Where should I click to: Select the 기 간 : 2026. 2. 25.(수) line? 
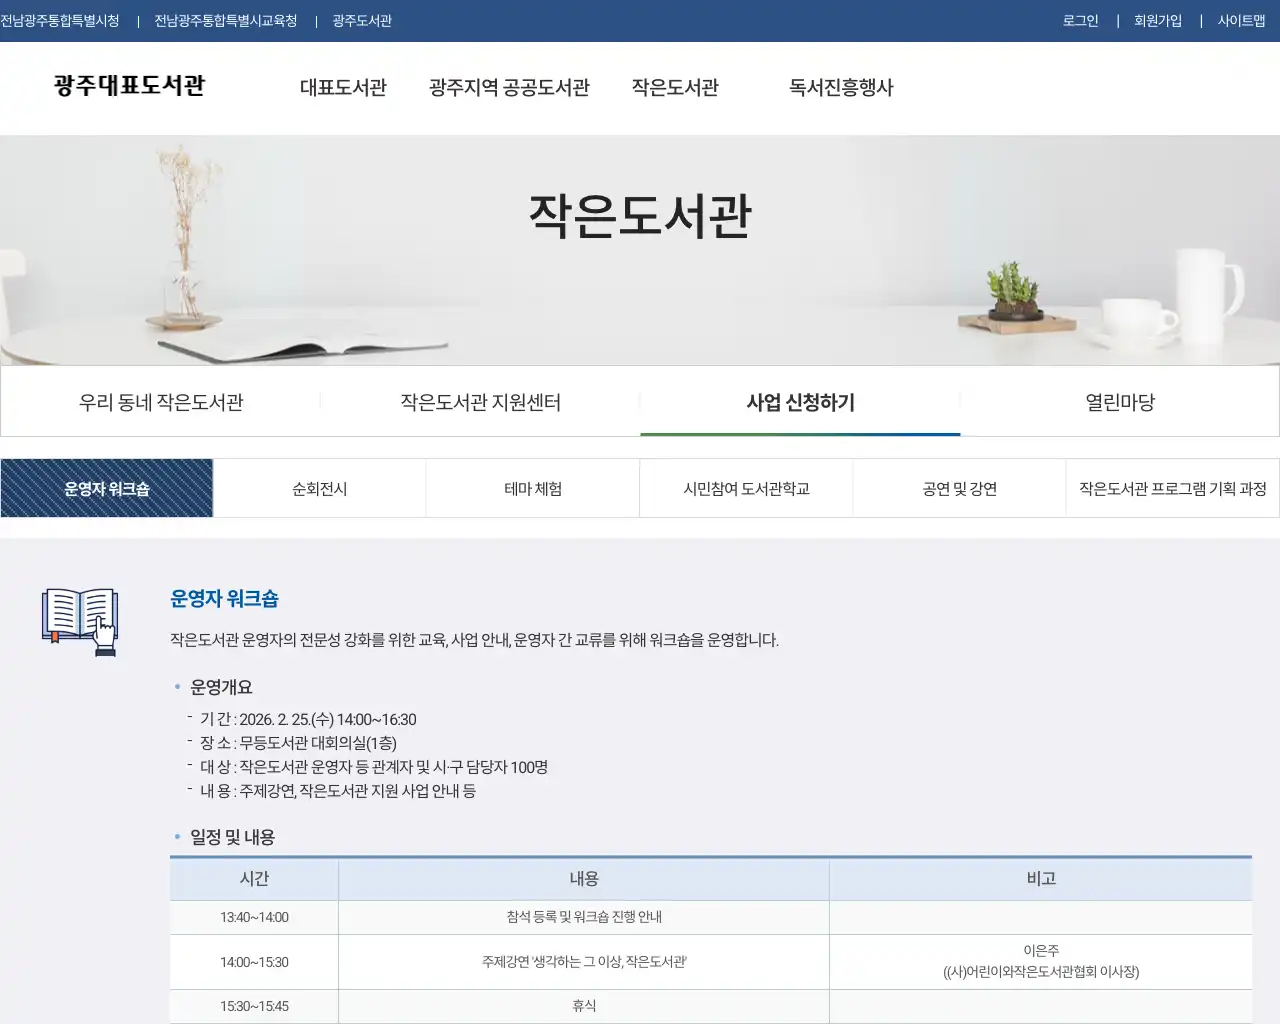308,719
